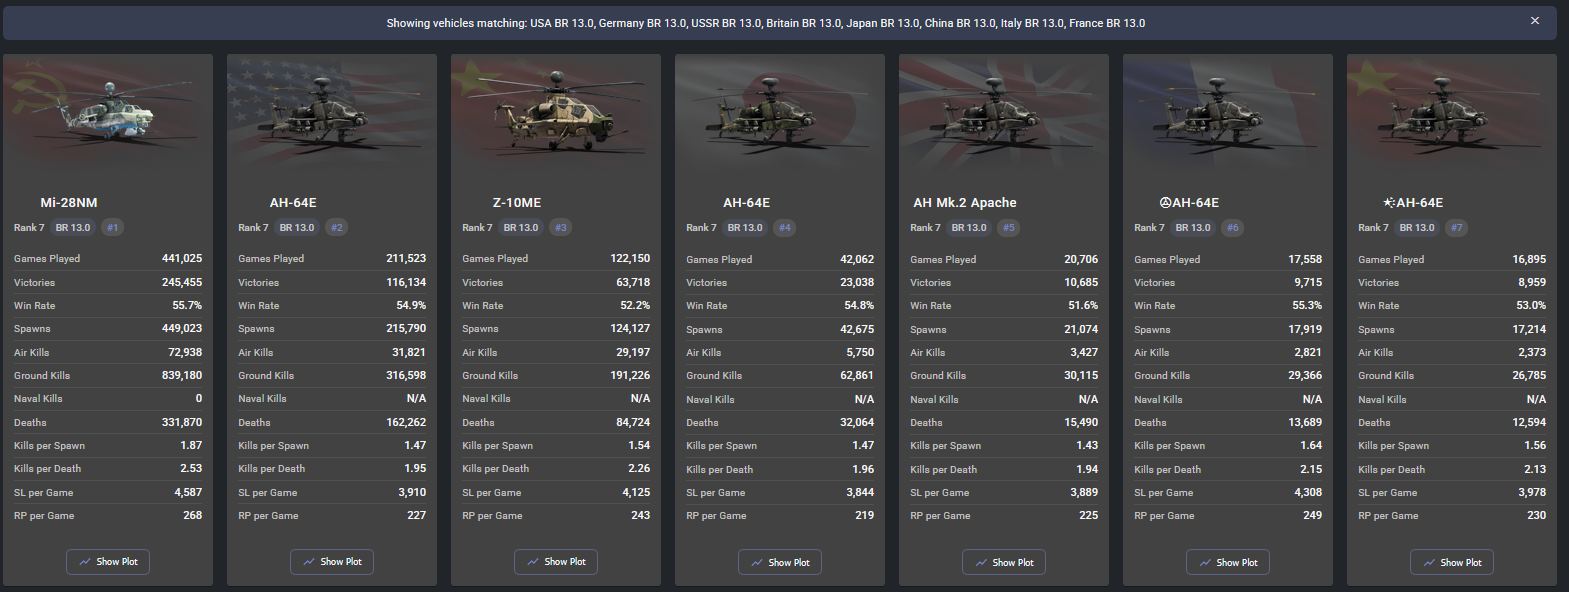Click BR 13.0 badge on AH Mk.2 Apache card
1569x592 pixels.
(x=969, y=228)
